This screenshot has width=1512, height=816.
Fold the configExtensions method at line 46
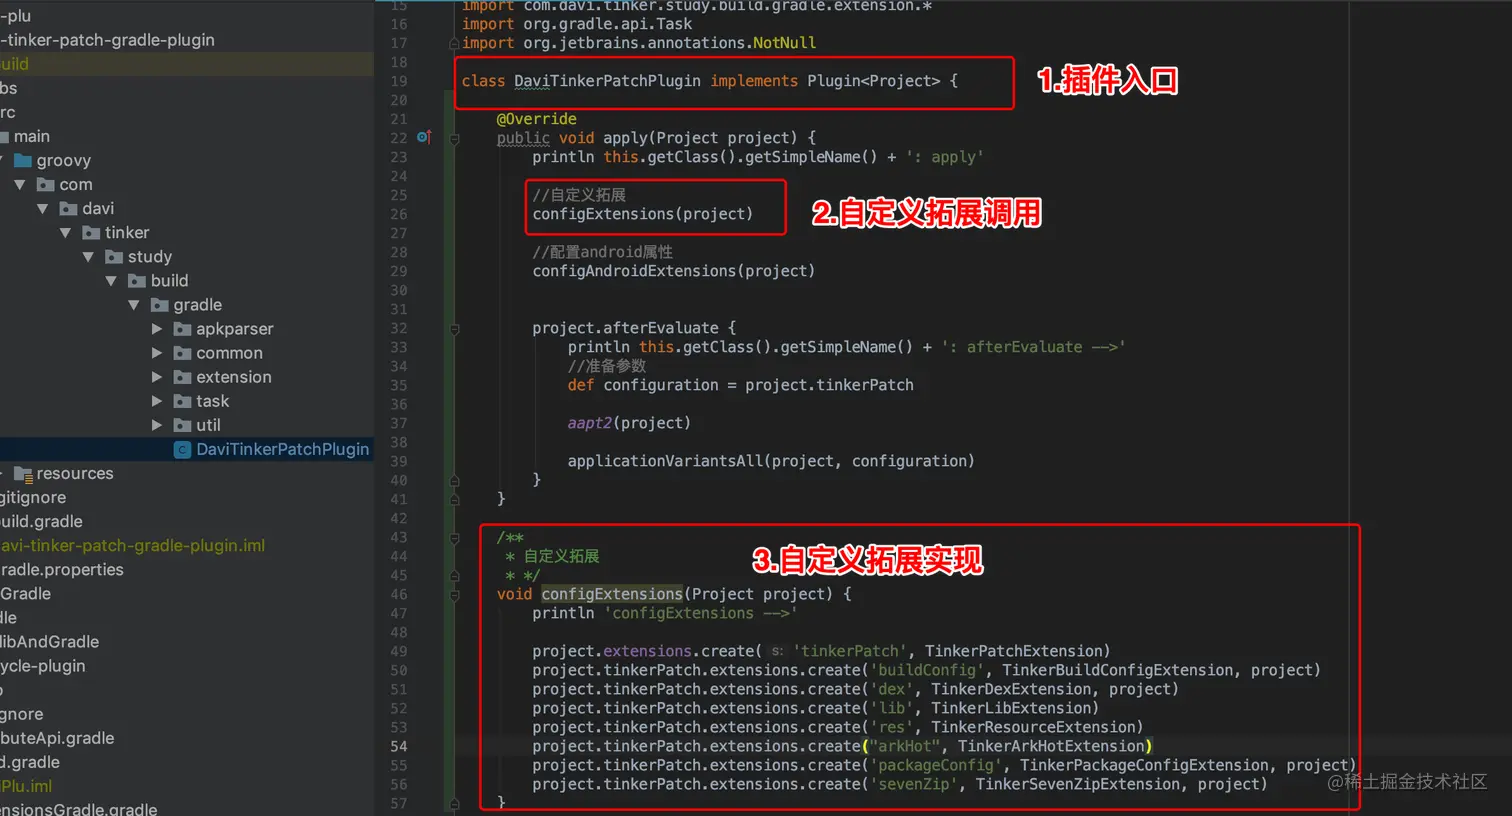[454, 595]
